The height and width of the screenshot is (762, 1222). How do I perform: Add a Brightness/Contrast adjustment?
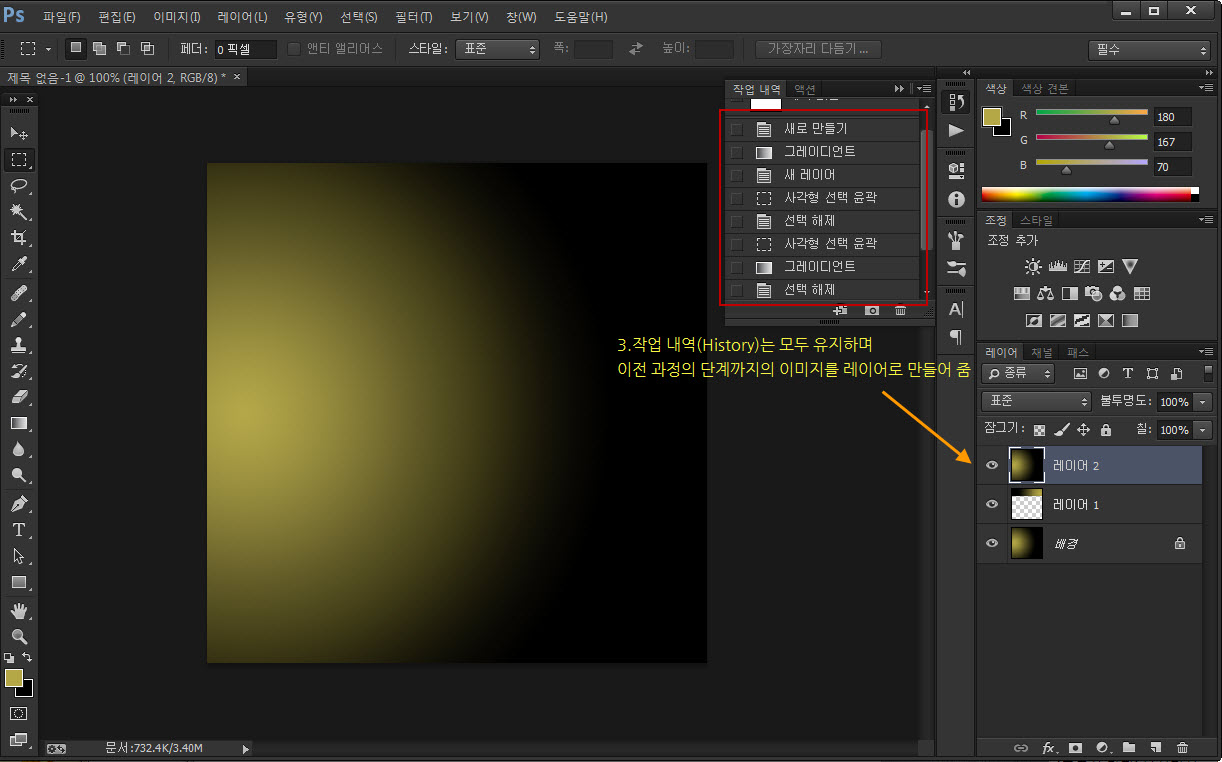pyautogui.click(x=1033, y=267)
